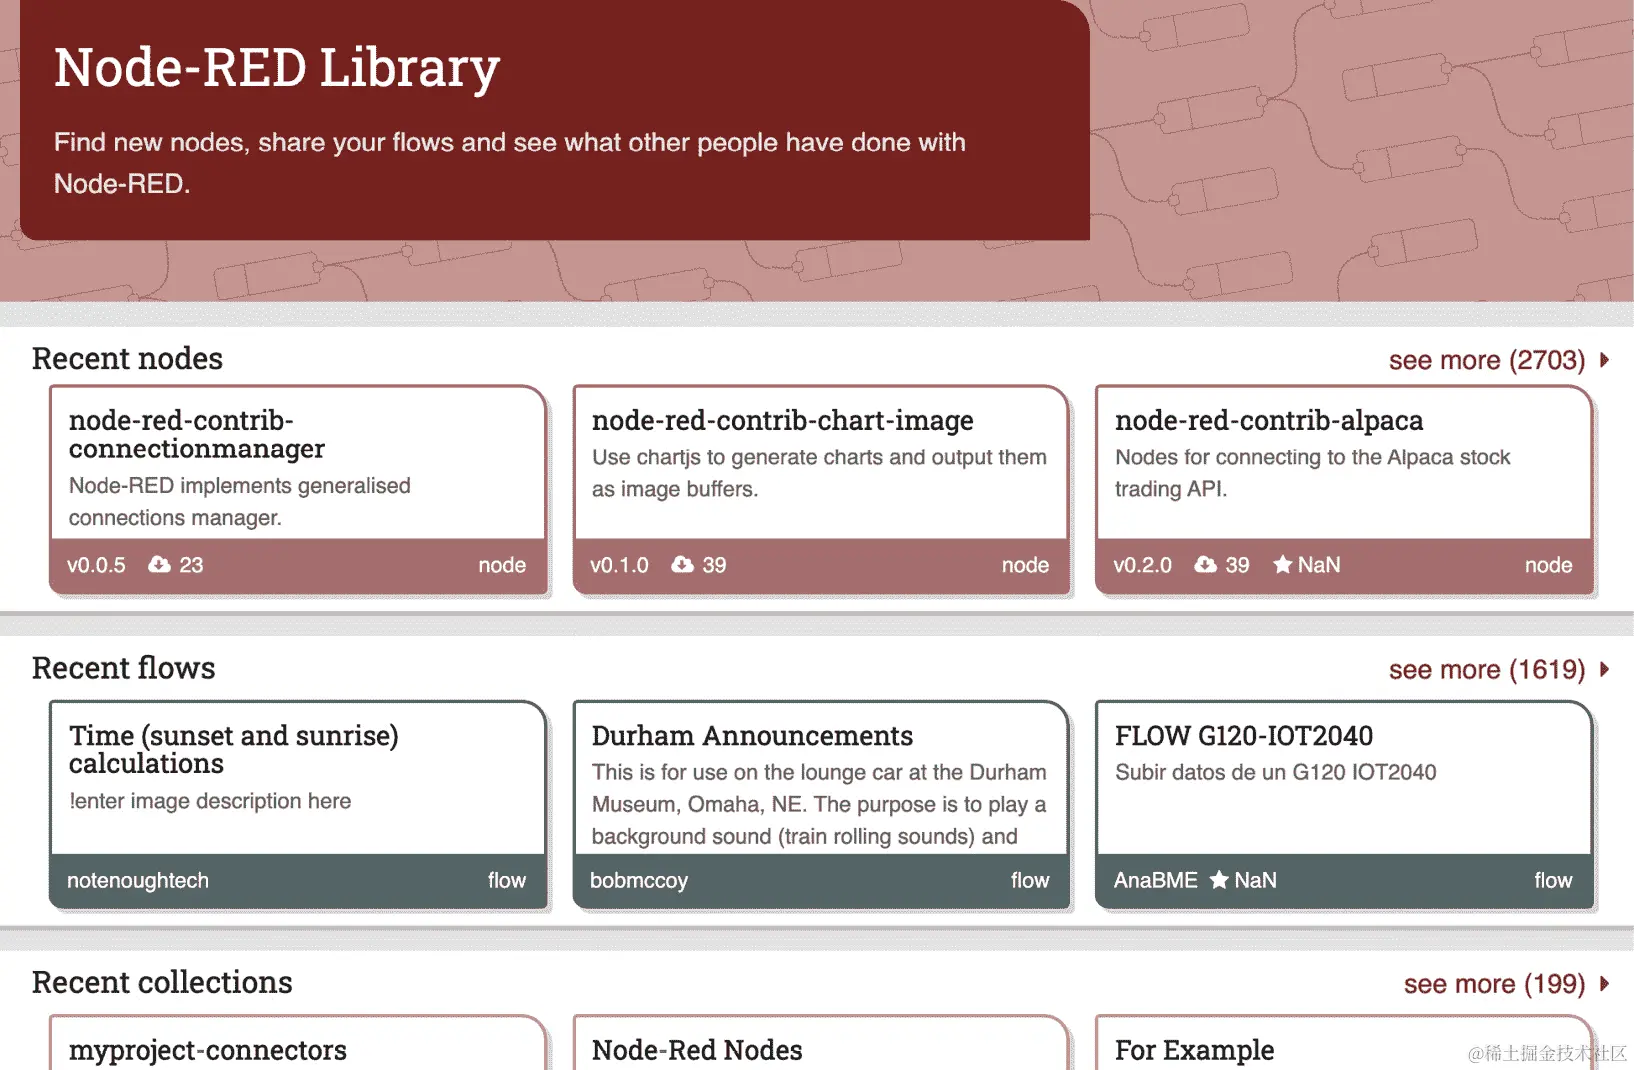
Task: Open Time (sunset and sunrise) calculations flow
Action: (234, 750)
